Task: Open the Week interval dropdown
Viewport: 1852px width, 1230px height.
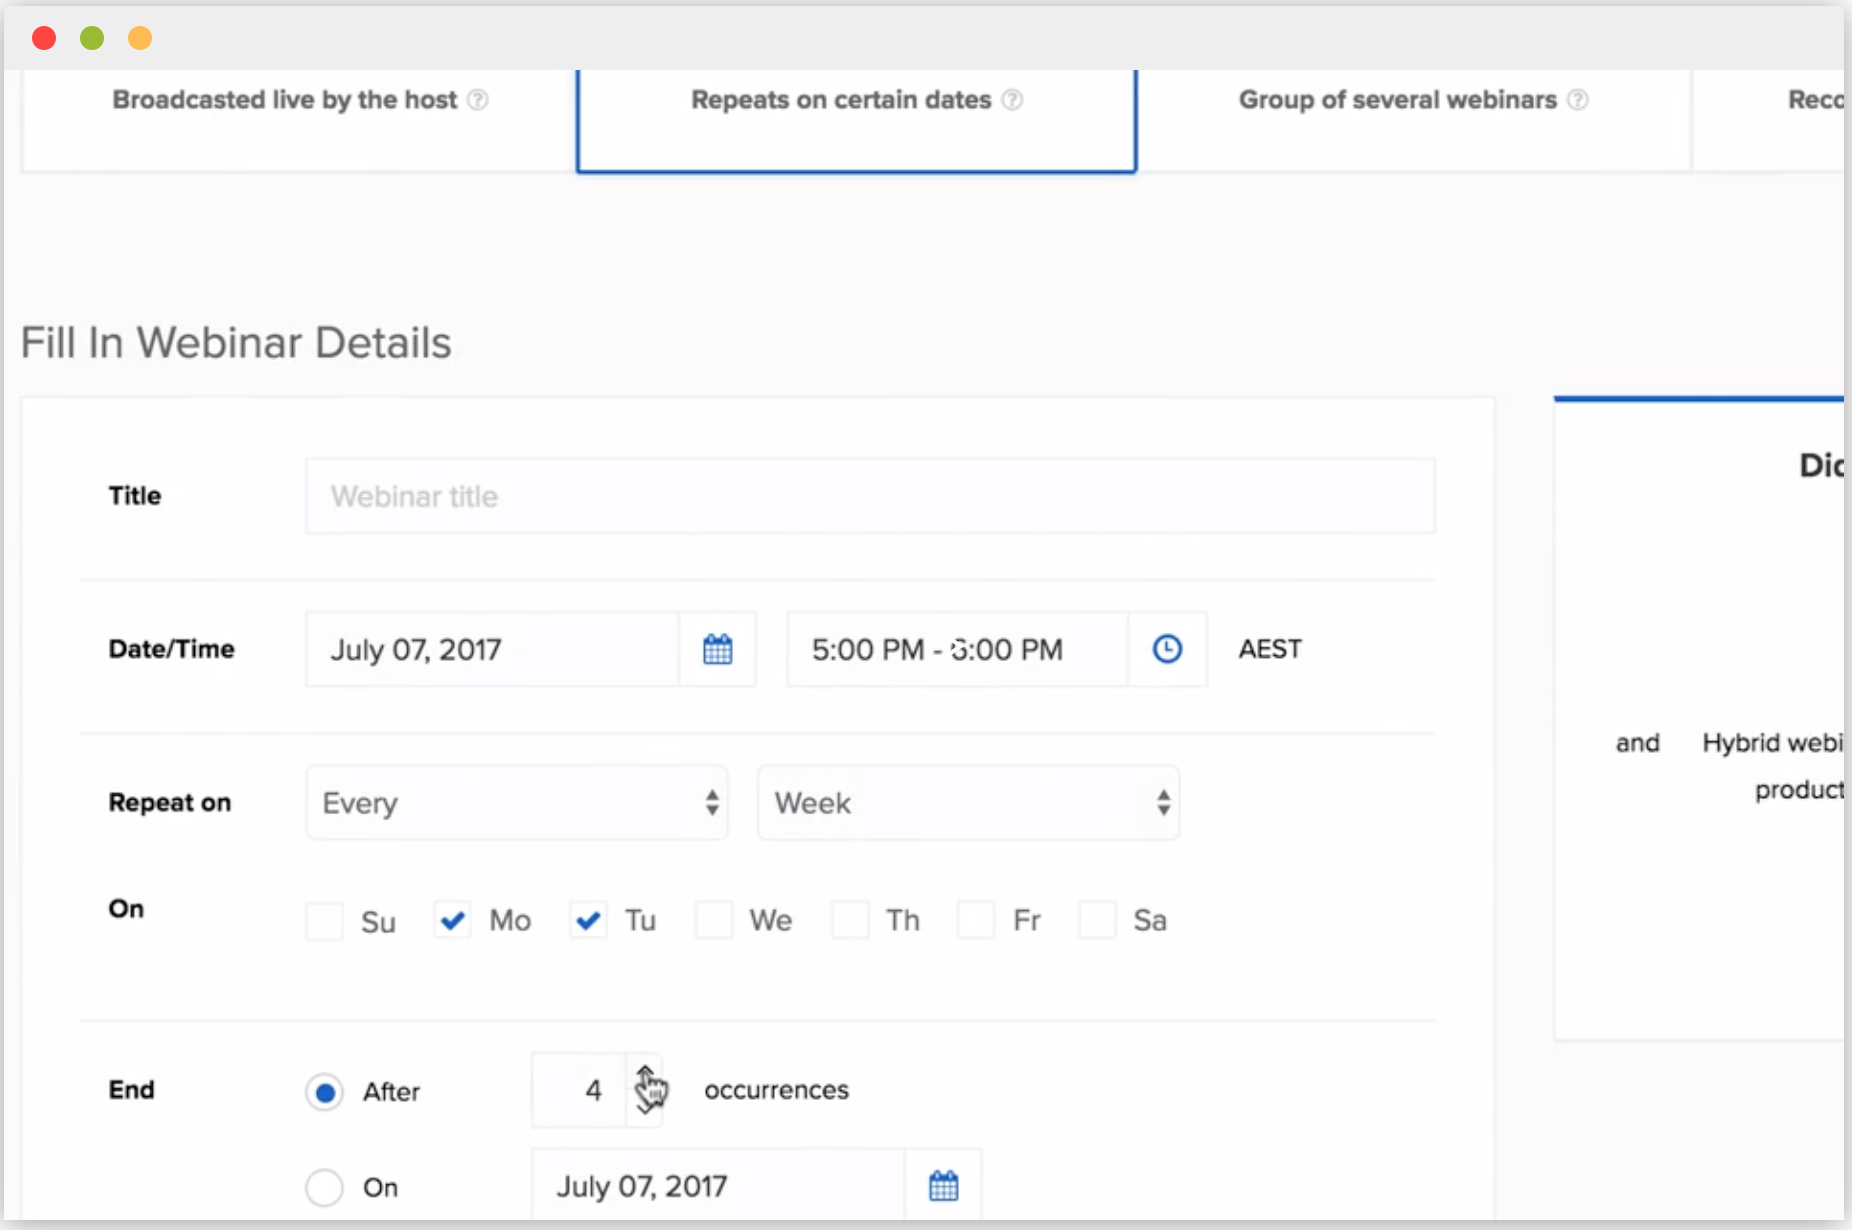Action: (x=968, y=803)
